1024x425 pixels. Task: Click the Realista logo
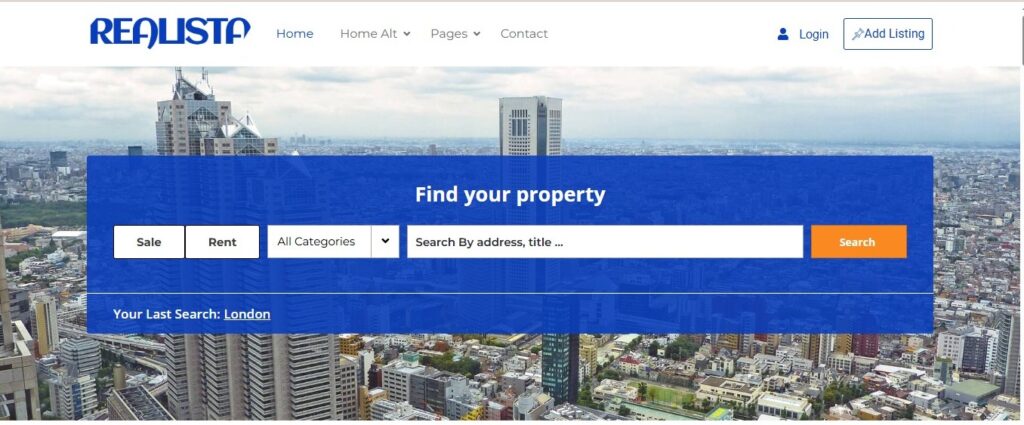pos(170,33)
